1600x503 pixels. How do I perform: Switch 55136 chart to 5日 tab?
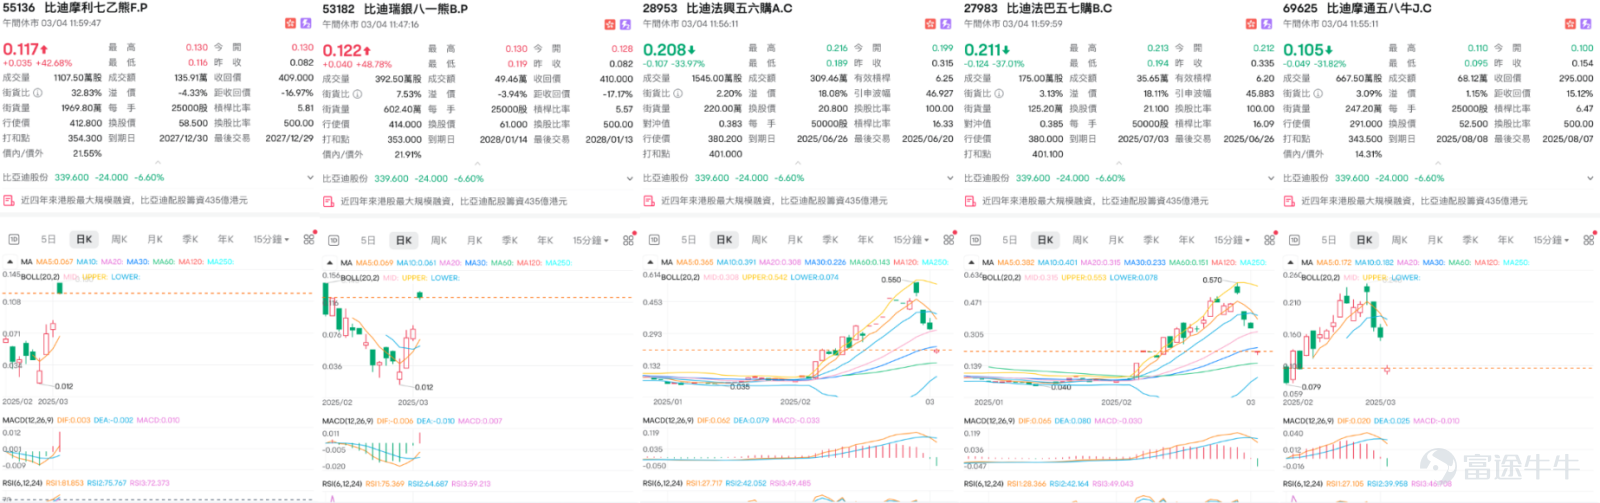tap(48, 240)
